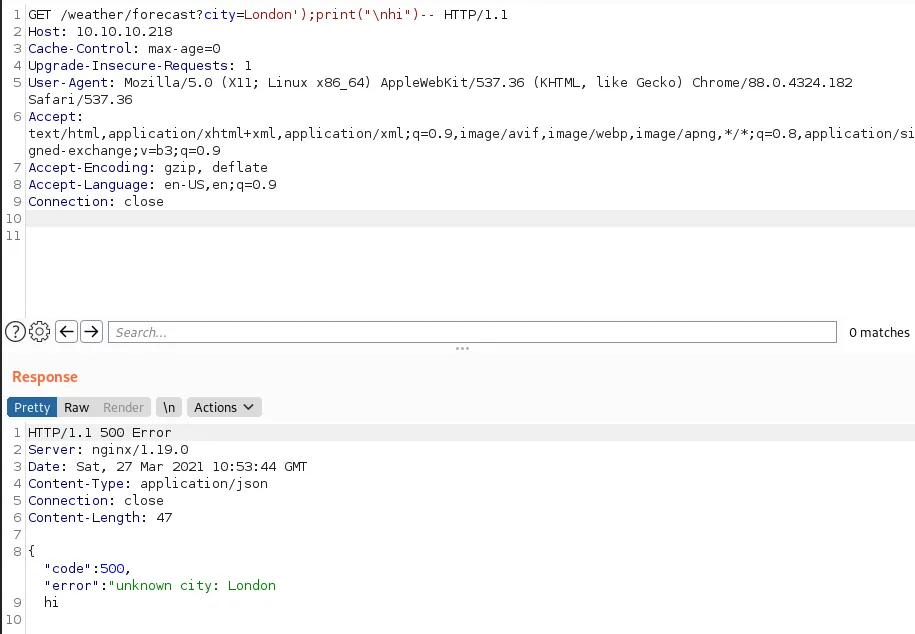
Task: Click the response Connection: close line
Action: (96, 500)
